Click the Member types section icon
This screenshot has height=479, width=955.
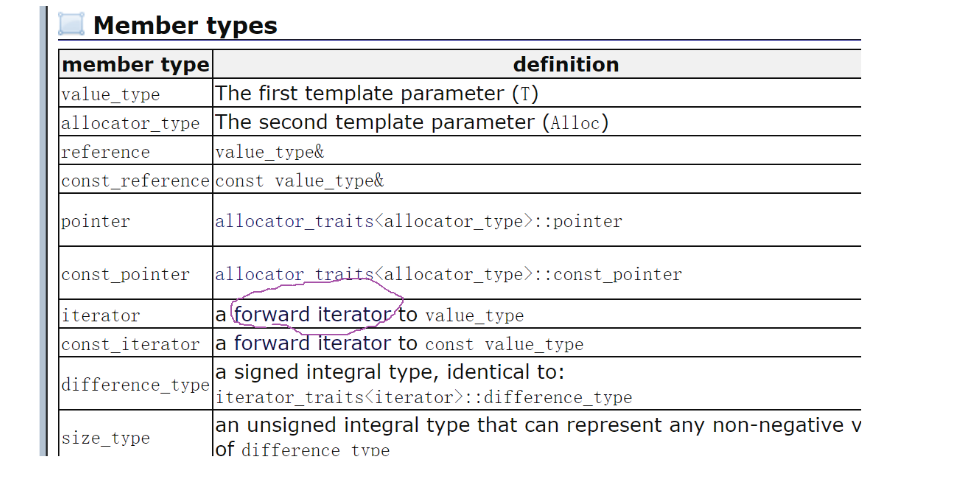click(72, 25)
